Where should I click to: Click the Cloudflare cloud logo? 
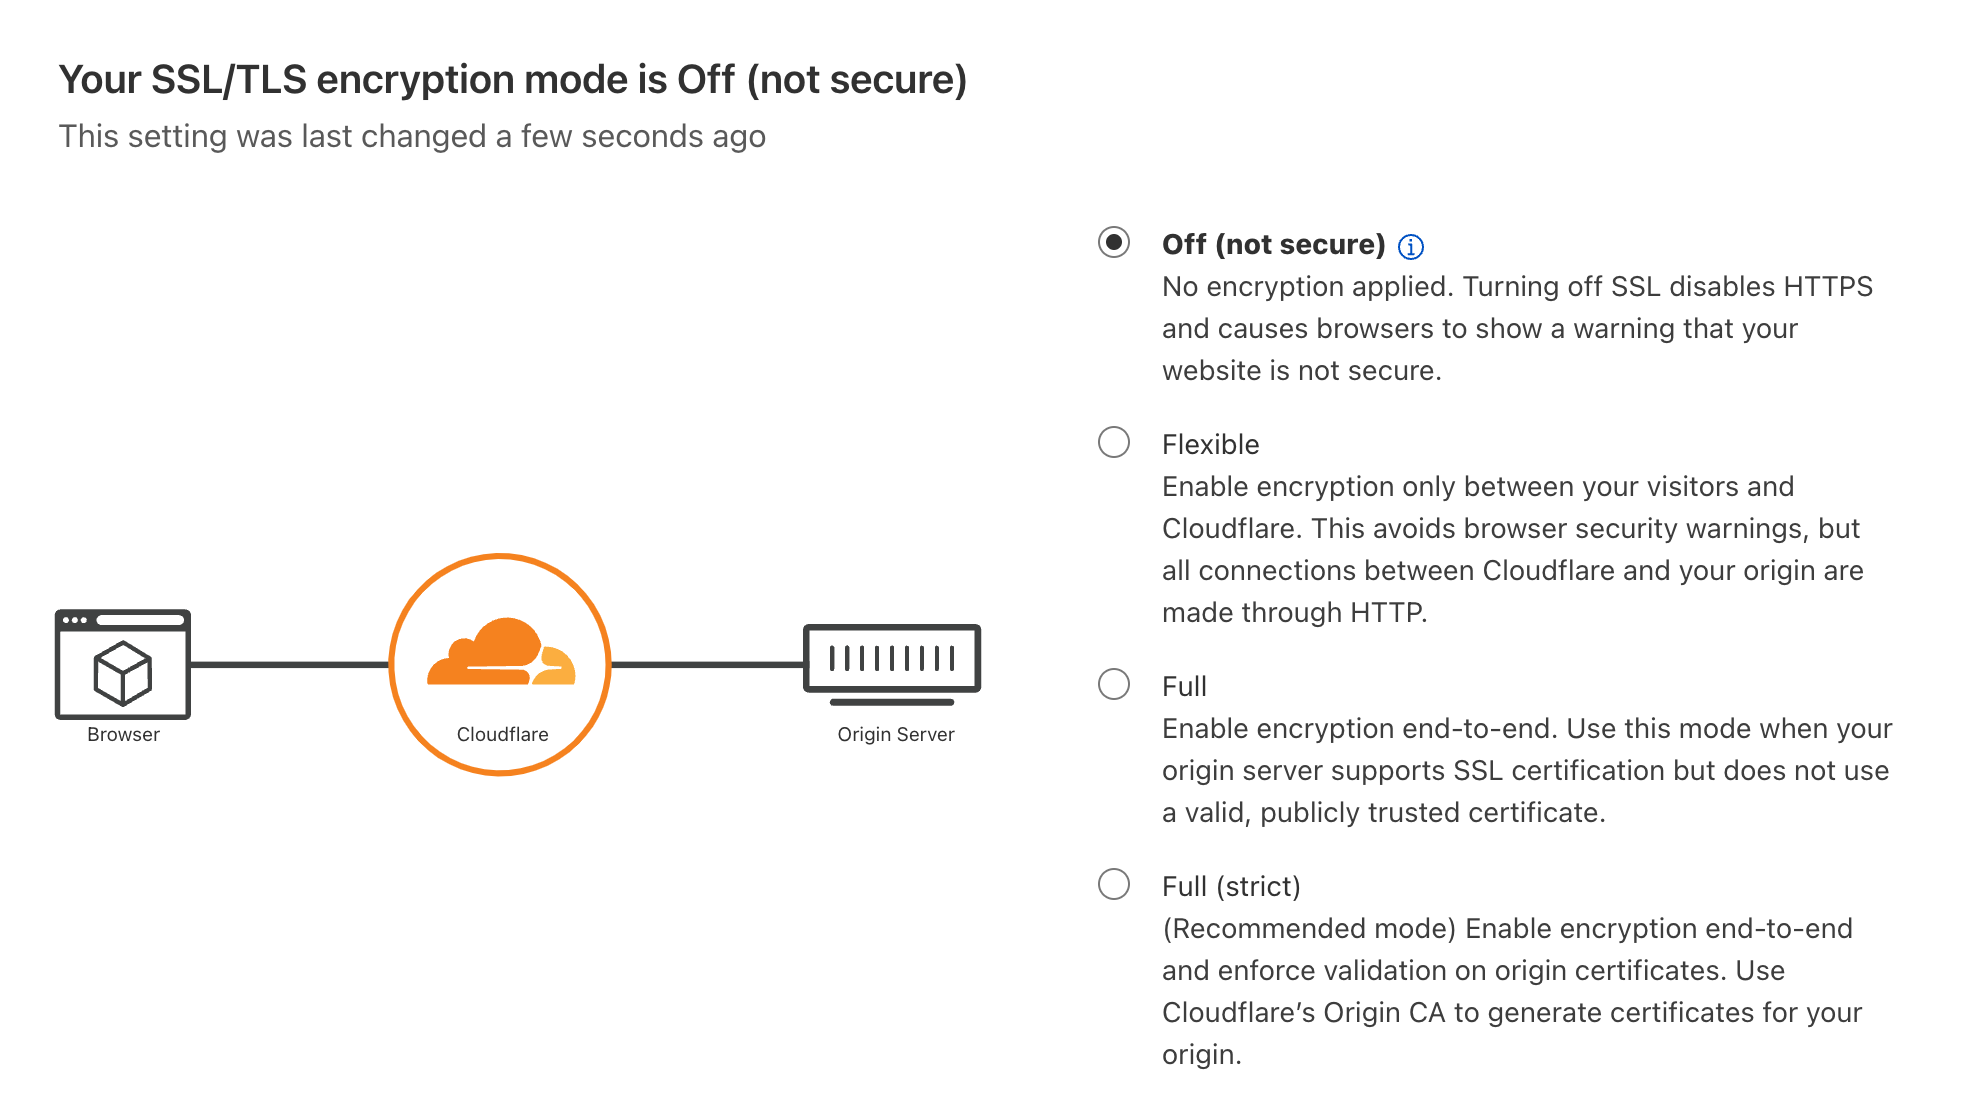[501, 651]
